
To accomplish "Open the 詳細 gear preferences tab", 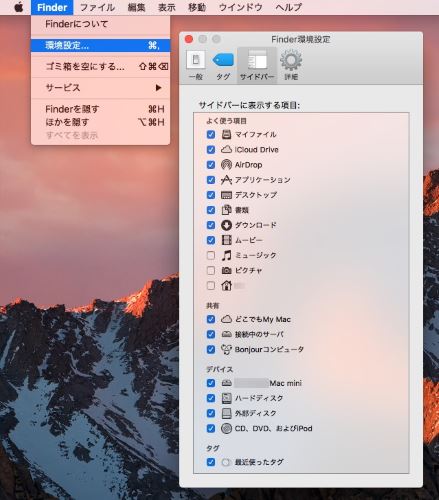I will (291, 66).
